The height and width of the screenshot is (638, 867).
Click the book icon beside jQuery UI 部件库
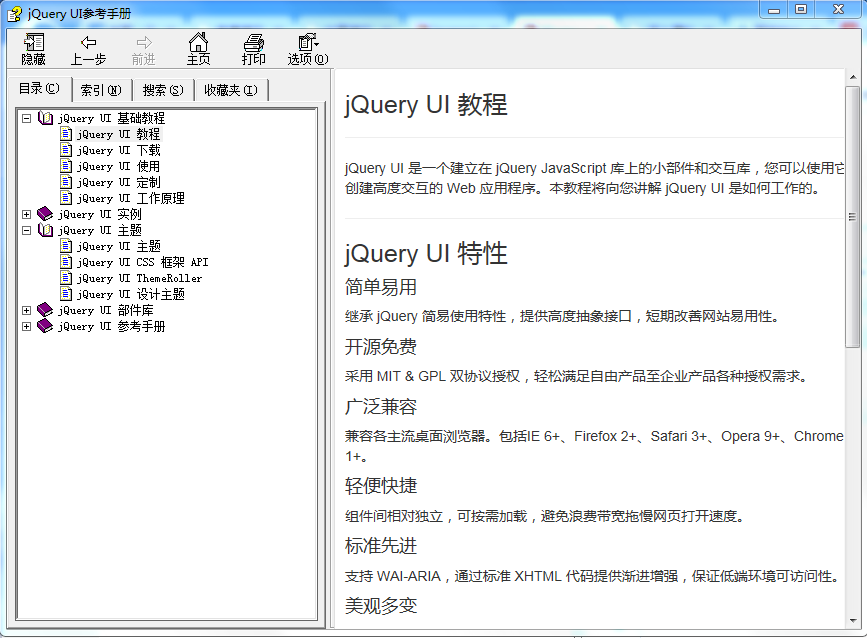tap(45, 310)
